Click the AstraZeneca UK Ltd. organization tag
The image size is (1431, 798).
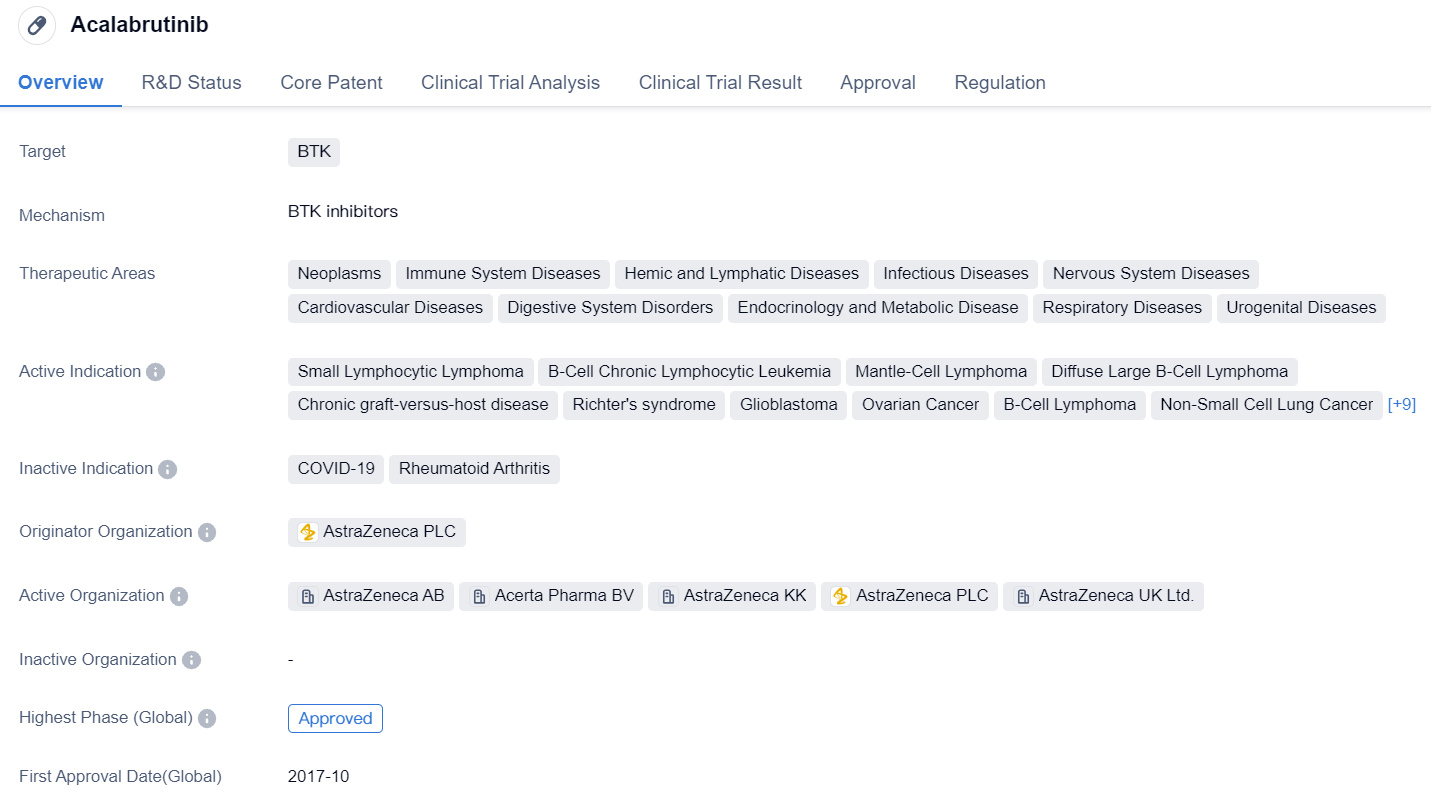point(1104,596)
